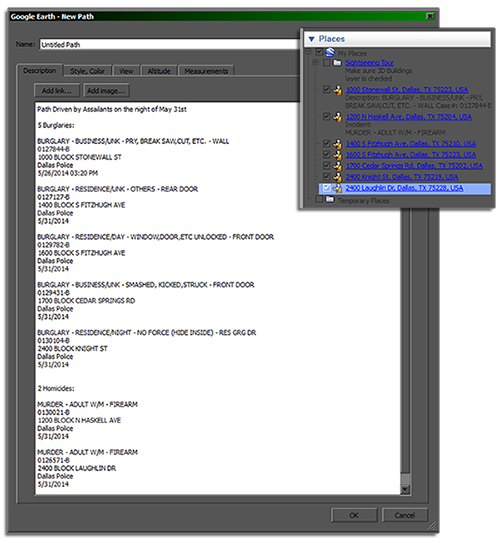Collapse the My Places tree node

point(309,52)
